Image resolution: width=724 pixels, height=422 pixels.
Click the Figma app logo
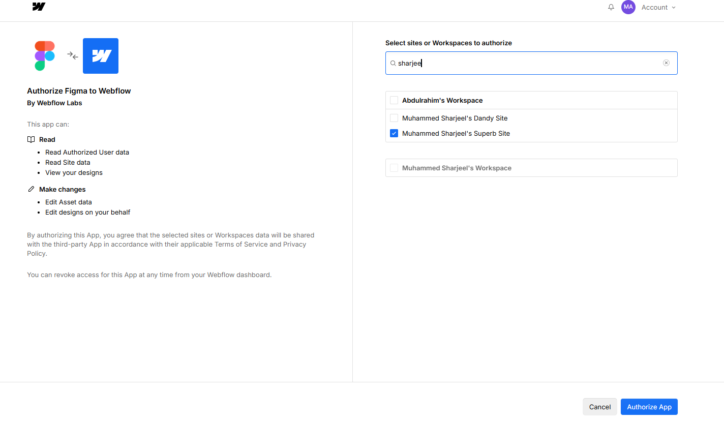point(45,56)
